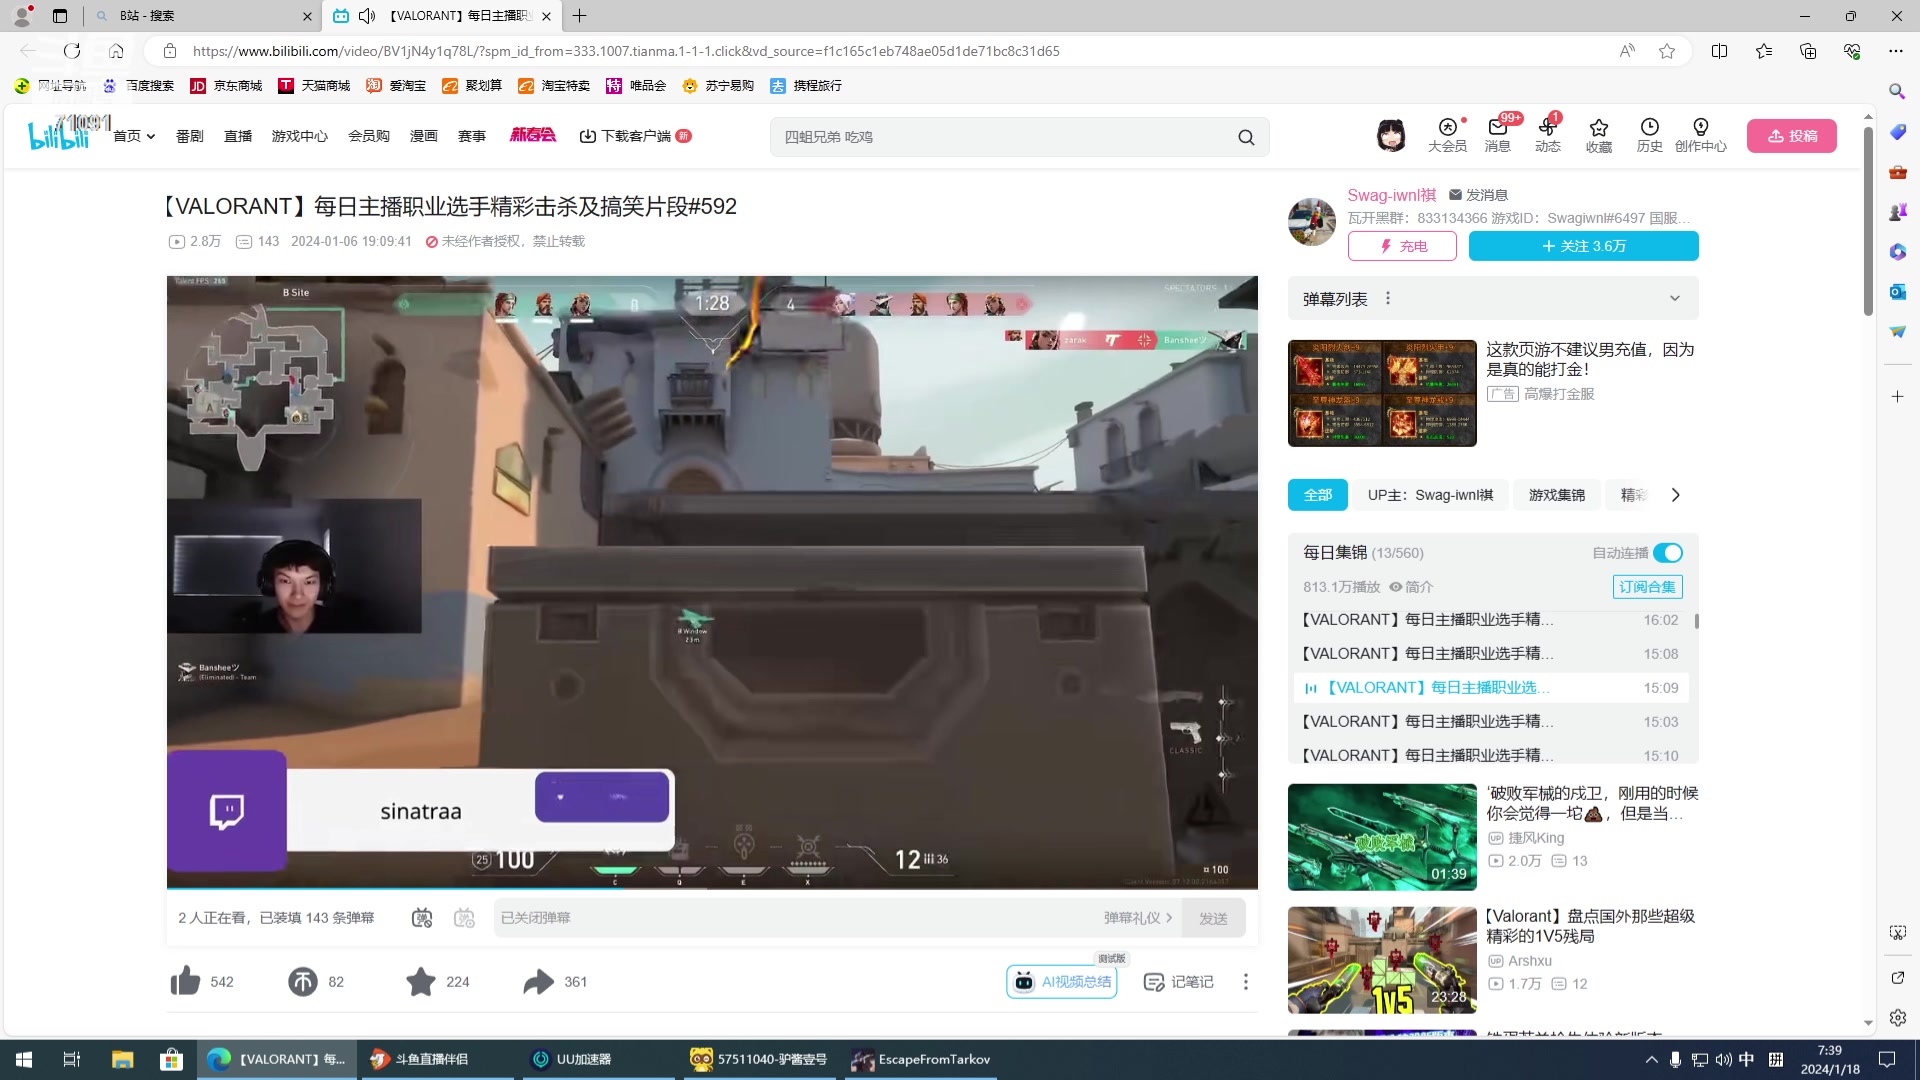Open uploader Swag-iwnl祺 profile link
The width and height of the screenshot is (1920, 1080).
click(1391, 195)
